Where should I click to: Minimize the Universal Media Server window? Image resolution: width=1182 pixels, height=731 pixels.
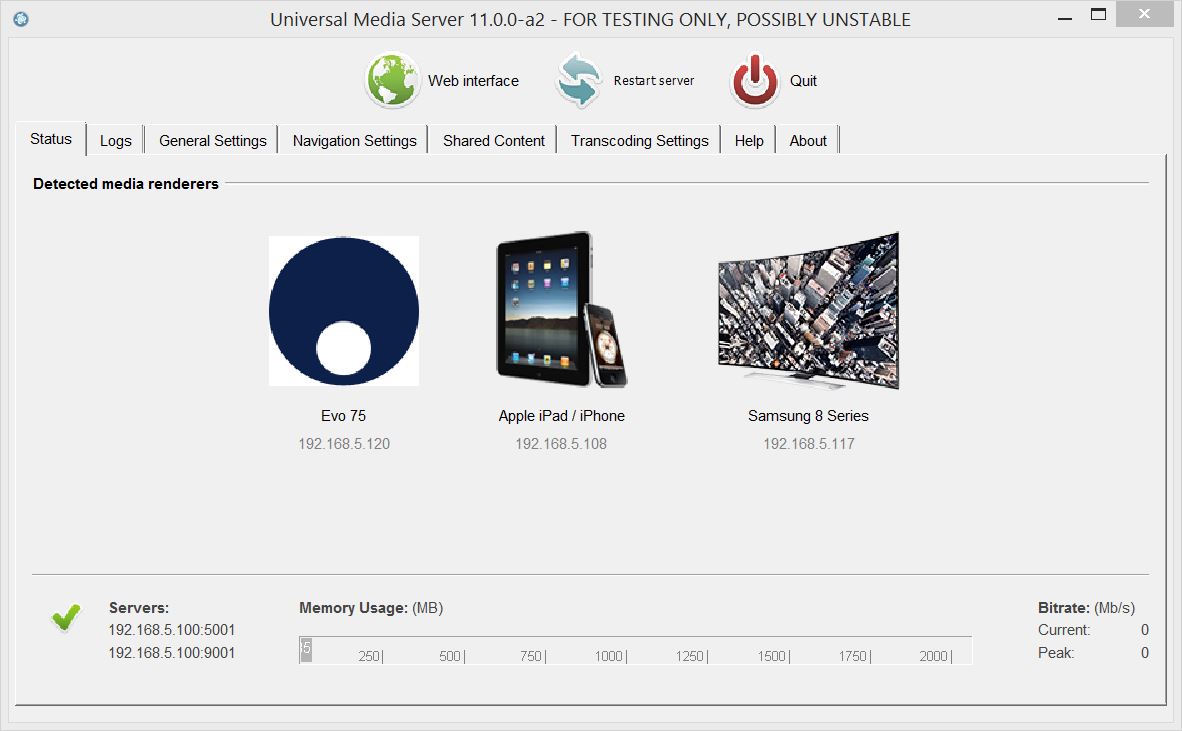pyautogui.click(x=1065, y=17)
